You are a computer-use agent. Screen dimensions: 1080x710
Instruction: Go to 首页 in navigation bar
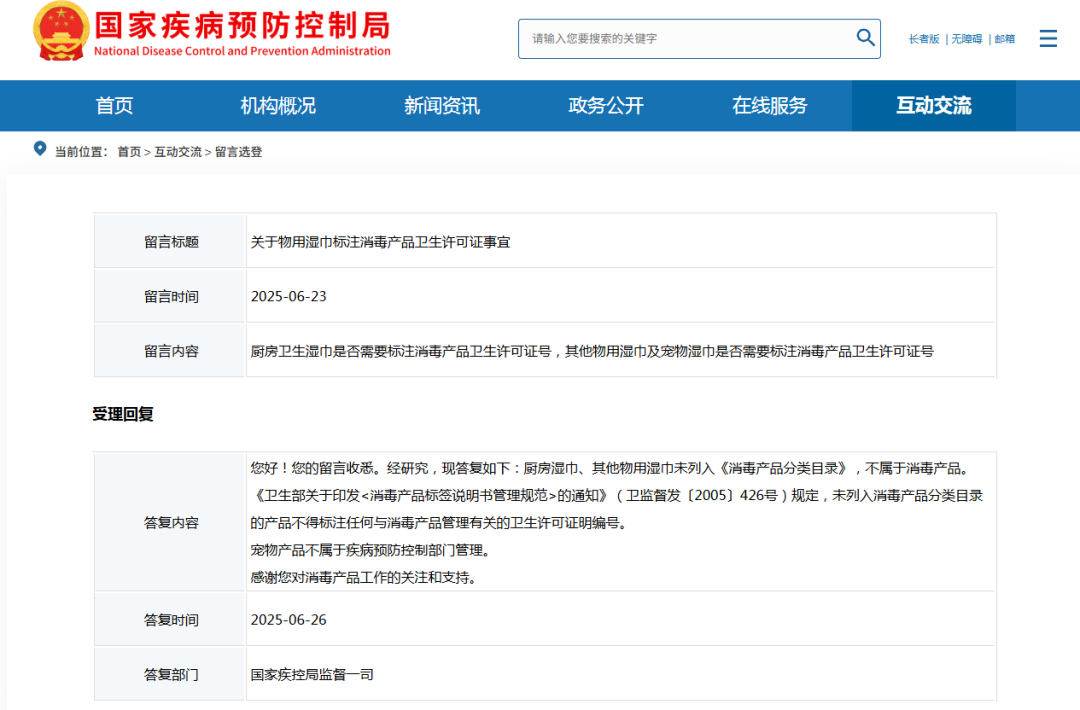tap(114, 106)
